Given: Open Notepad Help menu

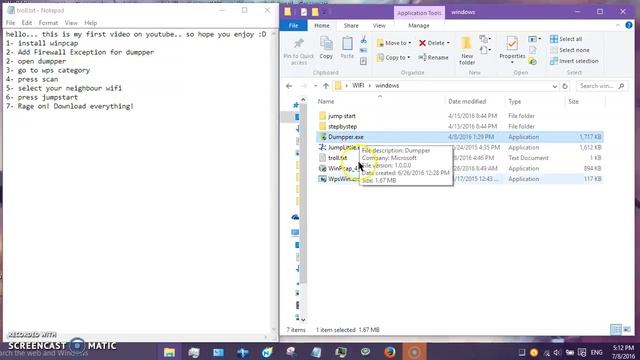Looking at the screenshot, I should pyautogui.click(x=91, y=23).
